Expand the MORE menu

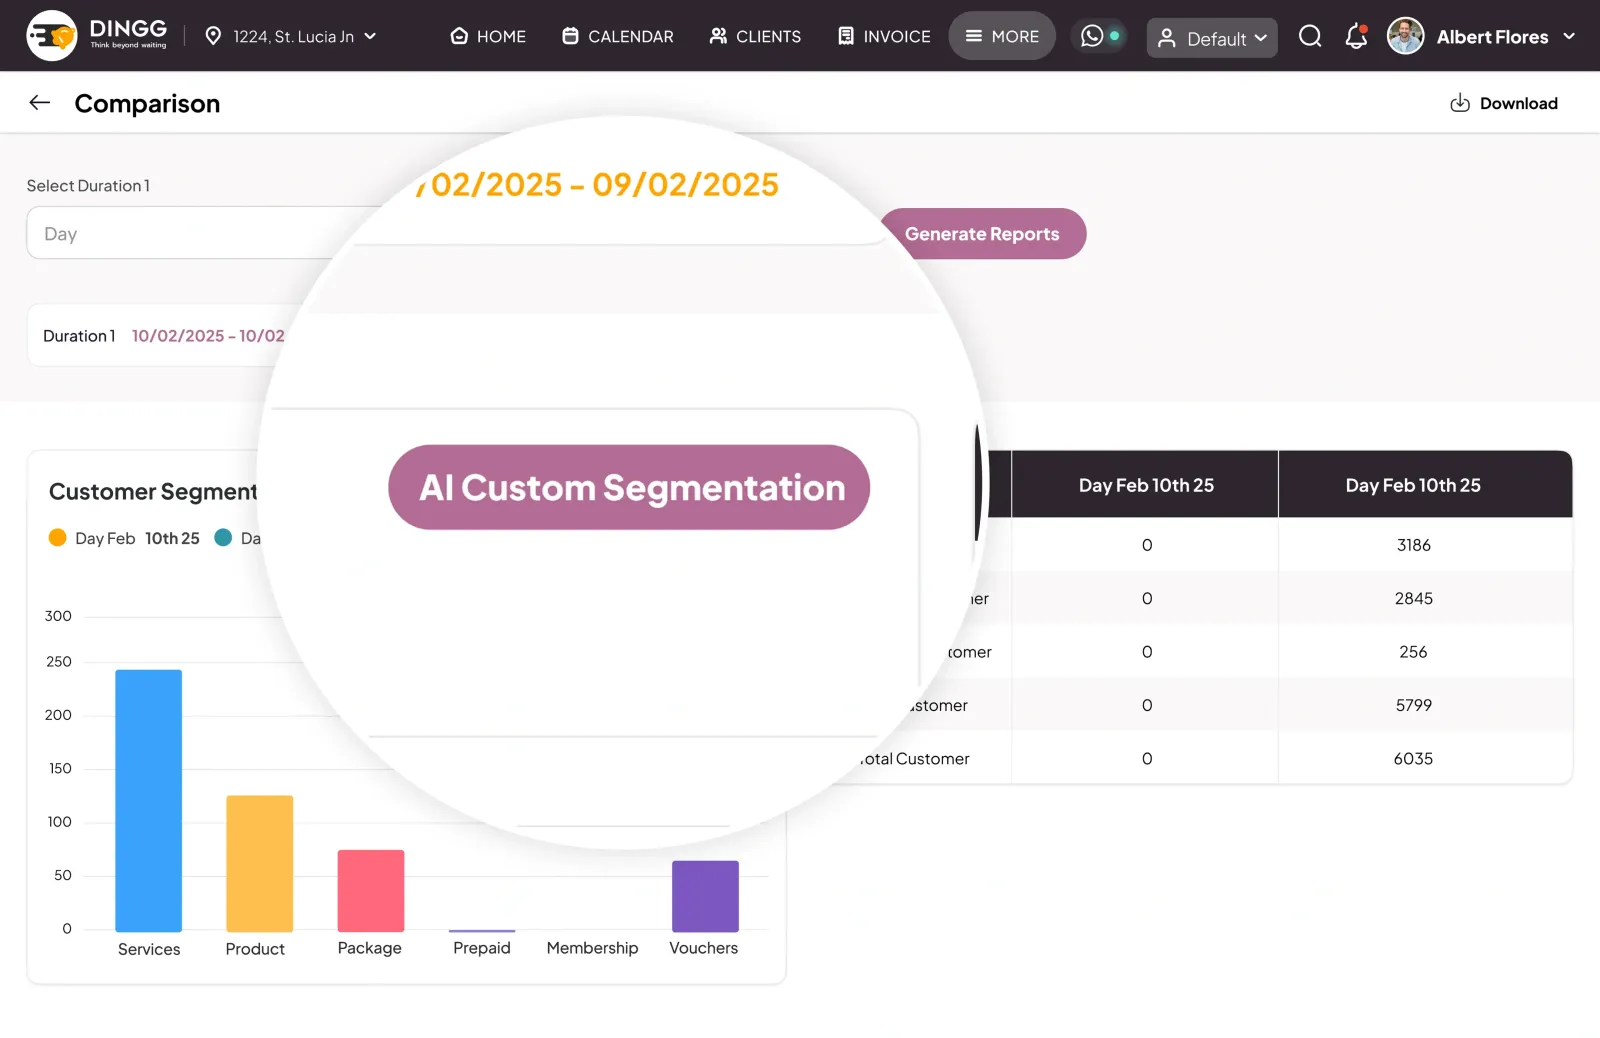click(x=1002, y=36)
